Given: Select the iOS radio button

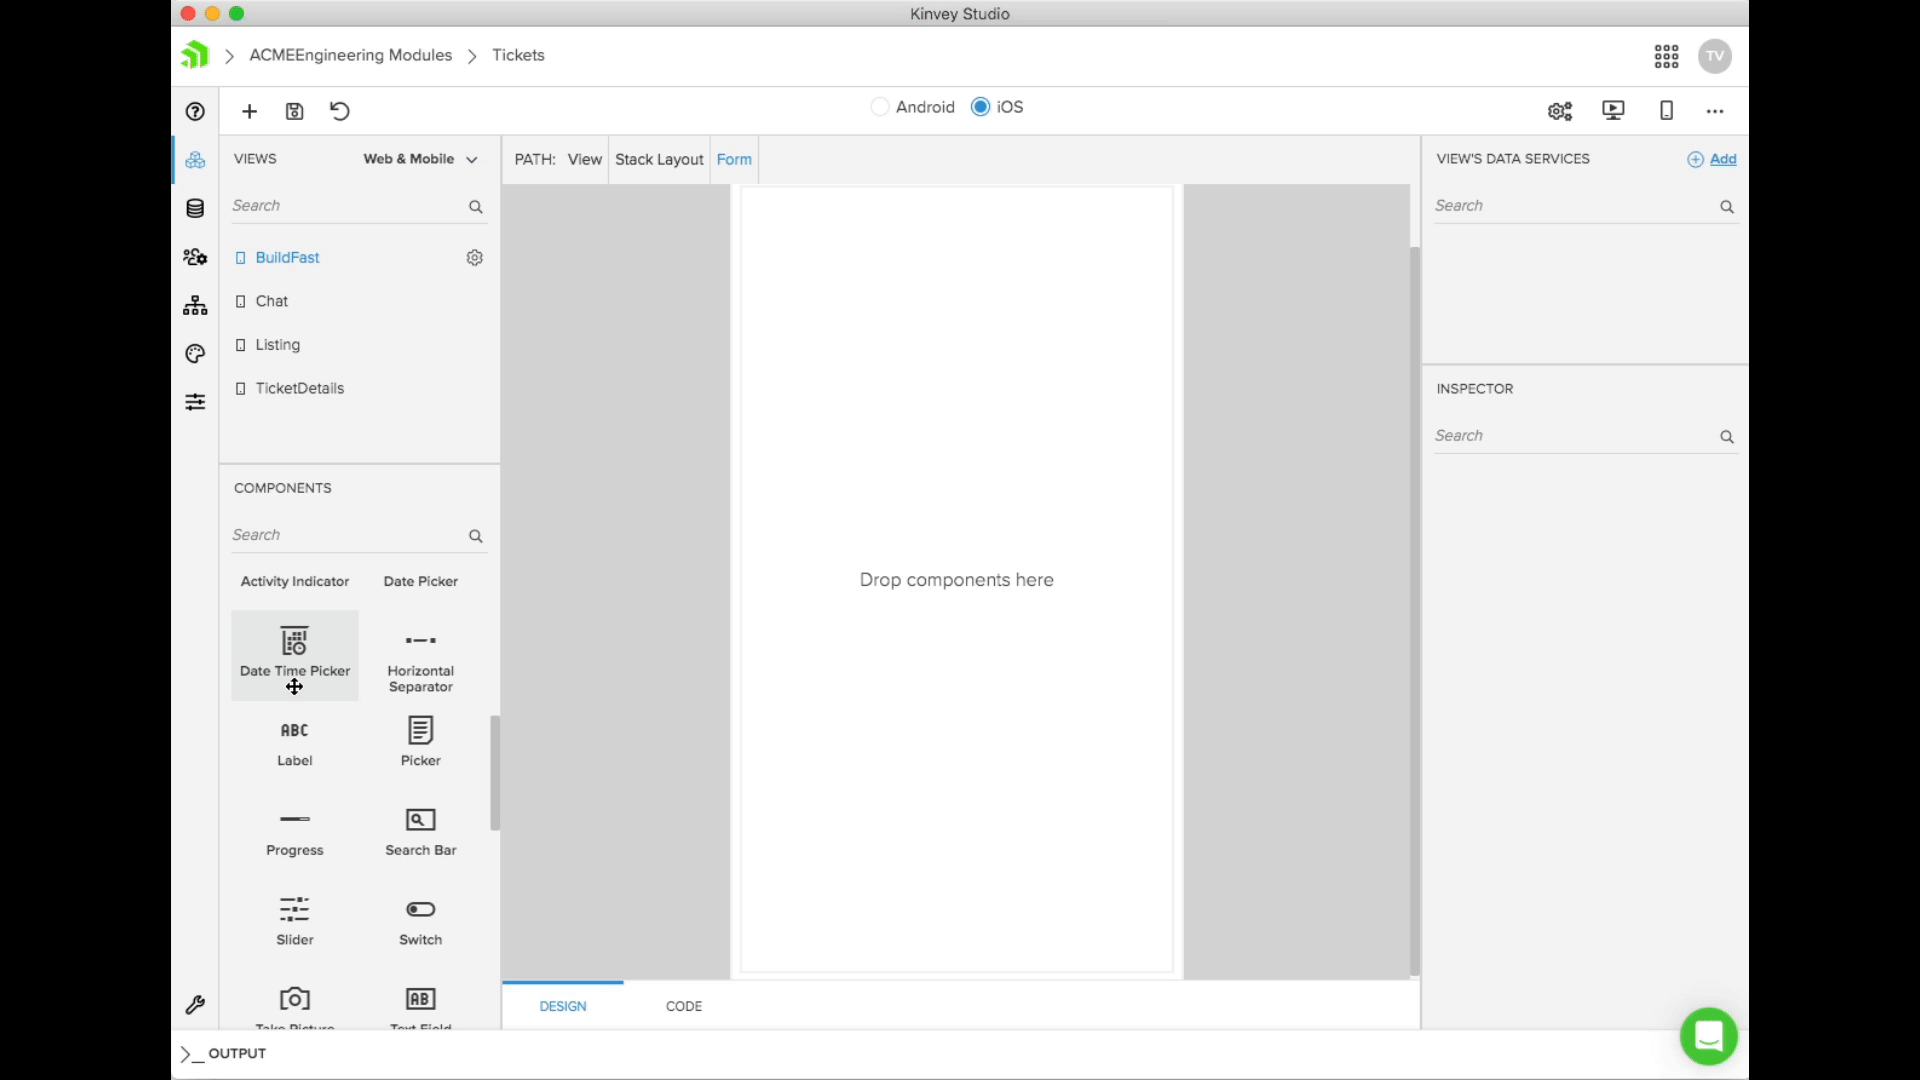Looking at the screenshot, I should 980,107.
